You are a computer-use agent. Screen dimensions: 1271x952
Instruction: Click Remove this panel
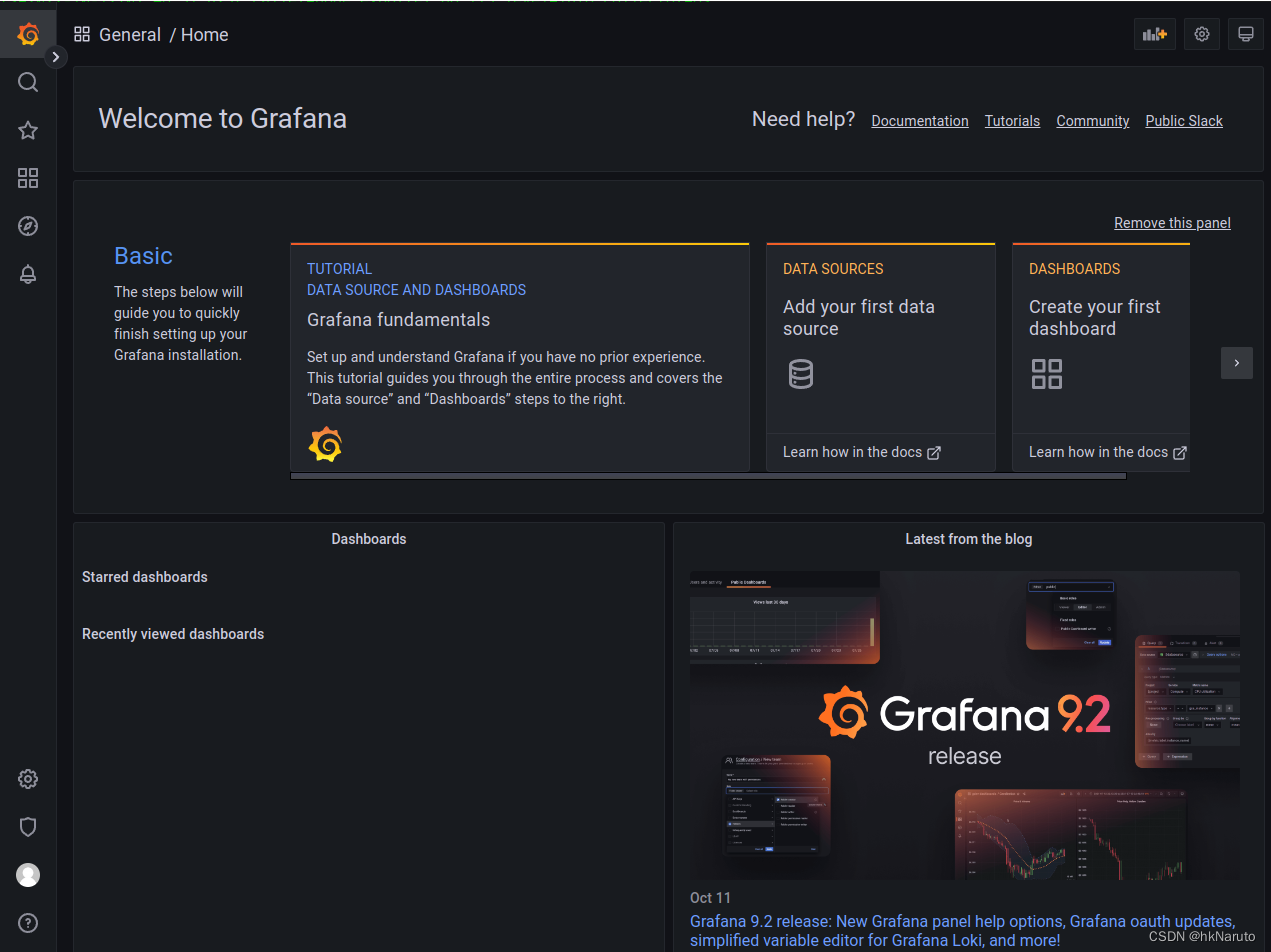[x=1172, y=222]
